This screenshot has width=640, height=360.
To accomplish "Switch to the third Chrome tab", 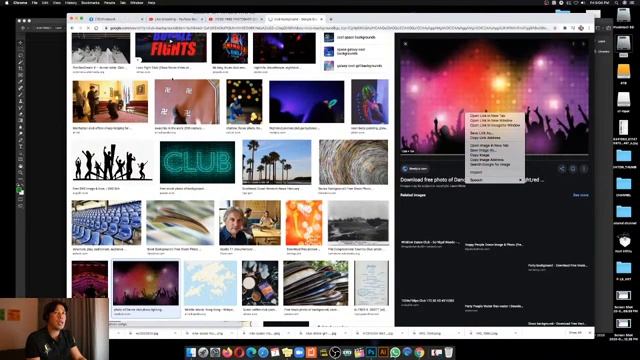I will coord(236,19).
